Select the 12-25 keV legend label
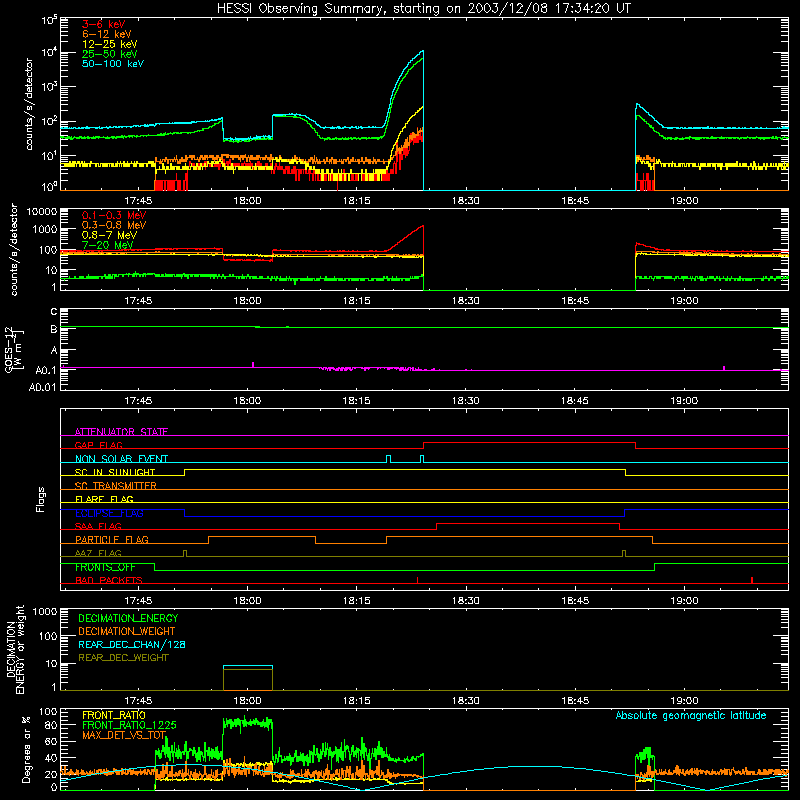The height and width of the screenshot is (800, 800). point(110,44)
